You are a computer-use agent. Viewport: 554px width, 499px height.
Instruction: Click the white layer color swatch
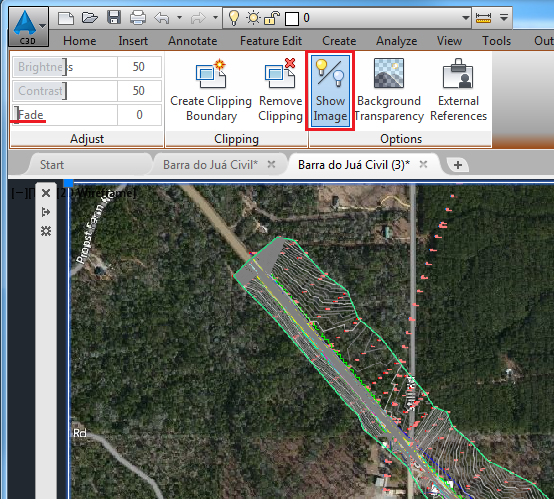(292, 18)
